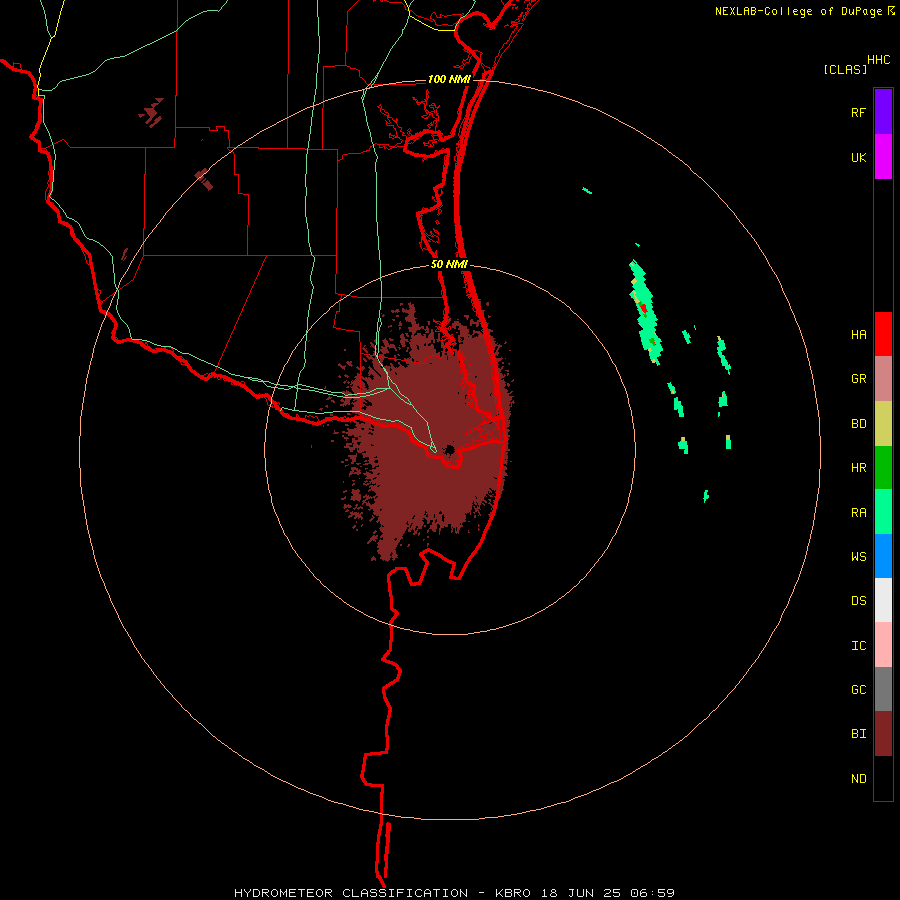Click the NEXLAB-College of DuPage text

[x=798, y=11]
